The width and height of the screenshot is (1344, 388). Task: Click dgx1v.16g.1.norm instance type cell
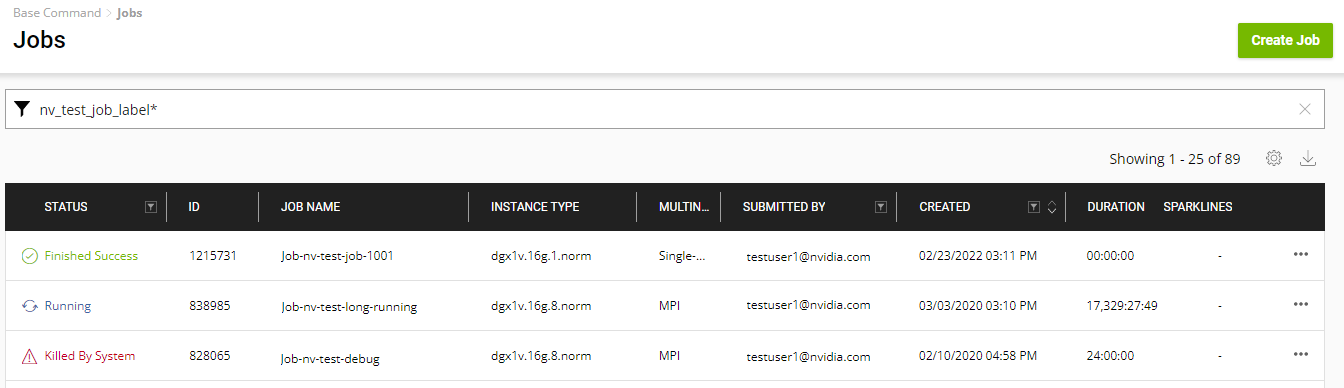pyautogui.click(x=541, y=256)
